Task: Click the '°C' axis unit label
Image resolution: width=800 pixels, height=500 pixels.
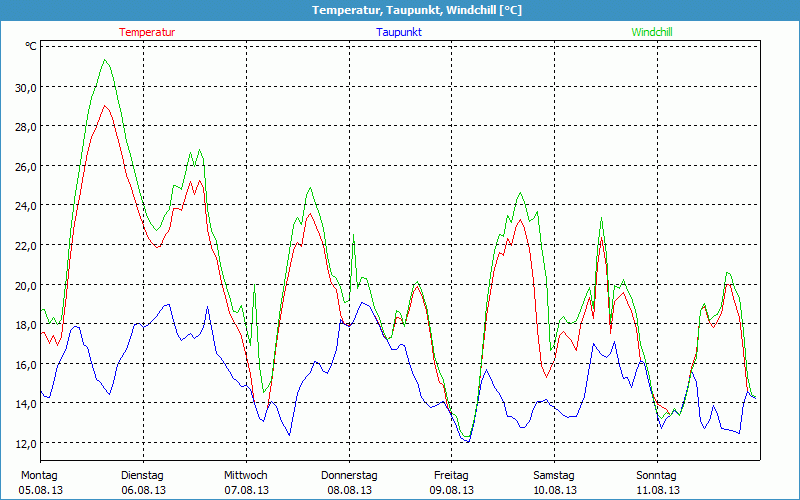Action: pos(31,46)
